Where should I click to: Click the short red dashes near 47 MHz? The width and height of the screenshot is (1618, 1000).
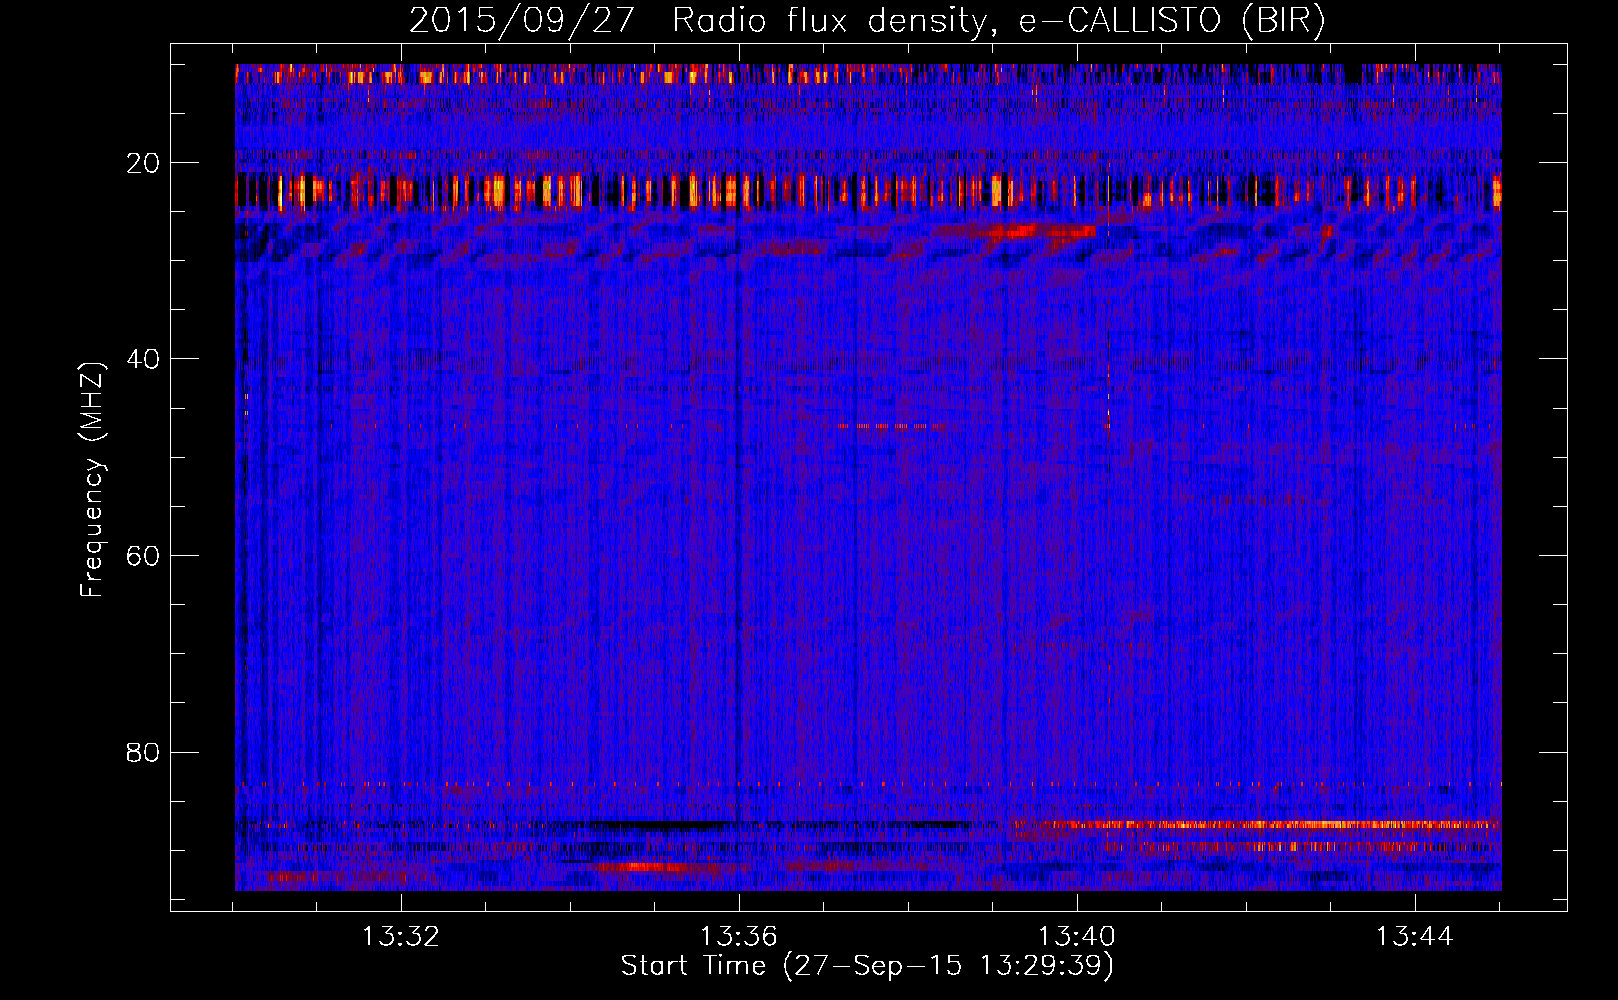891,426
